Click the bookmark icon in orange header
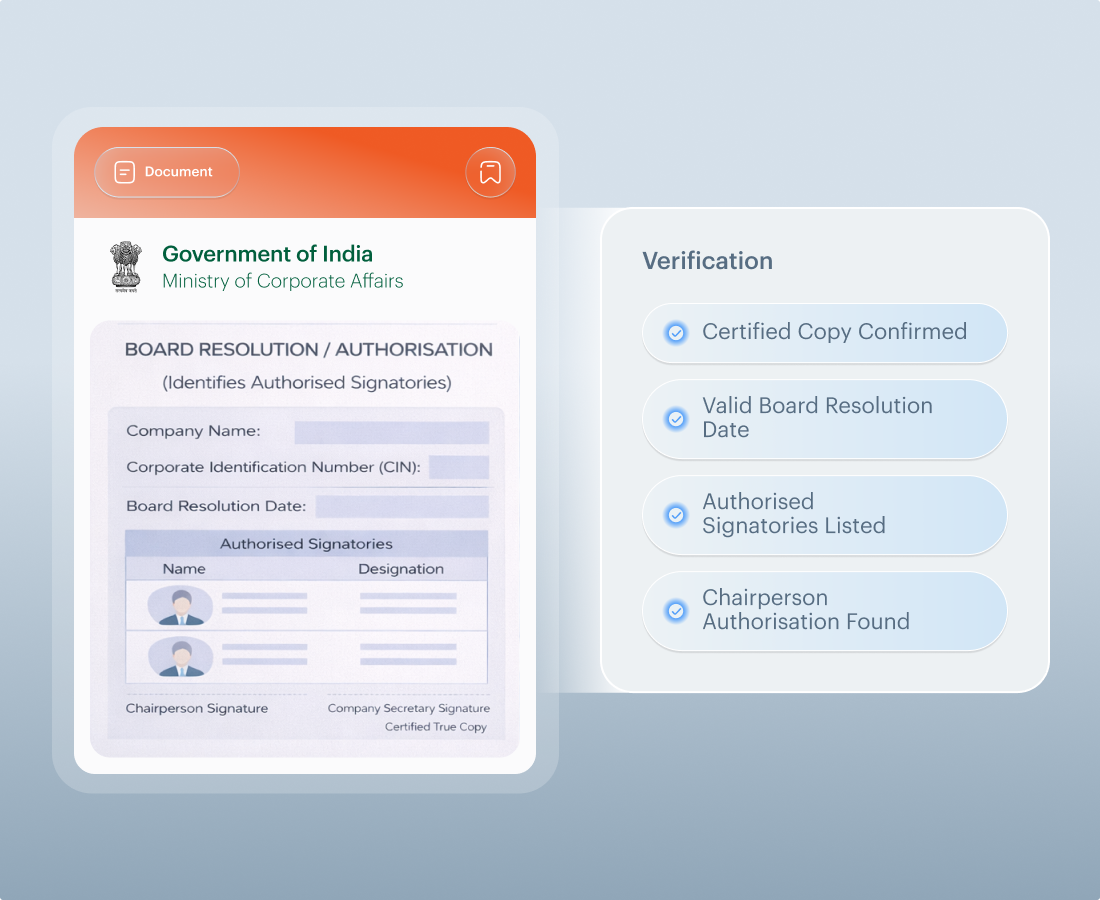Image resolution: width=1100 pixels, height=900 pixels. [x=490, y=172]
